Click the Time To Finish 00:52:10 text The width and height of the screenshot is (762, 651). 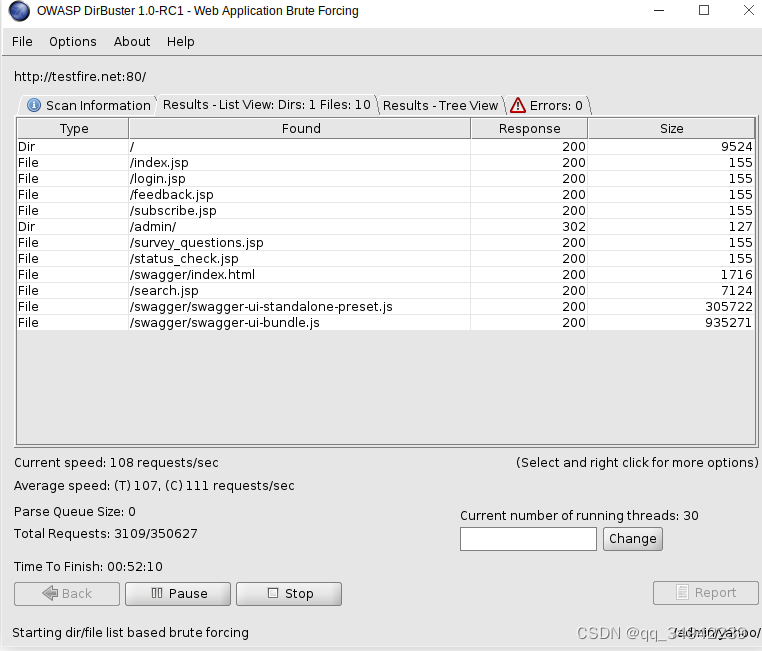click(x=88, y=567)
